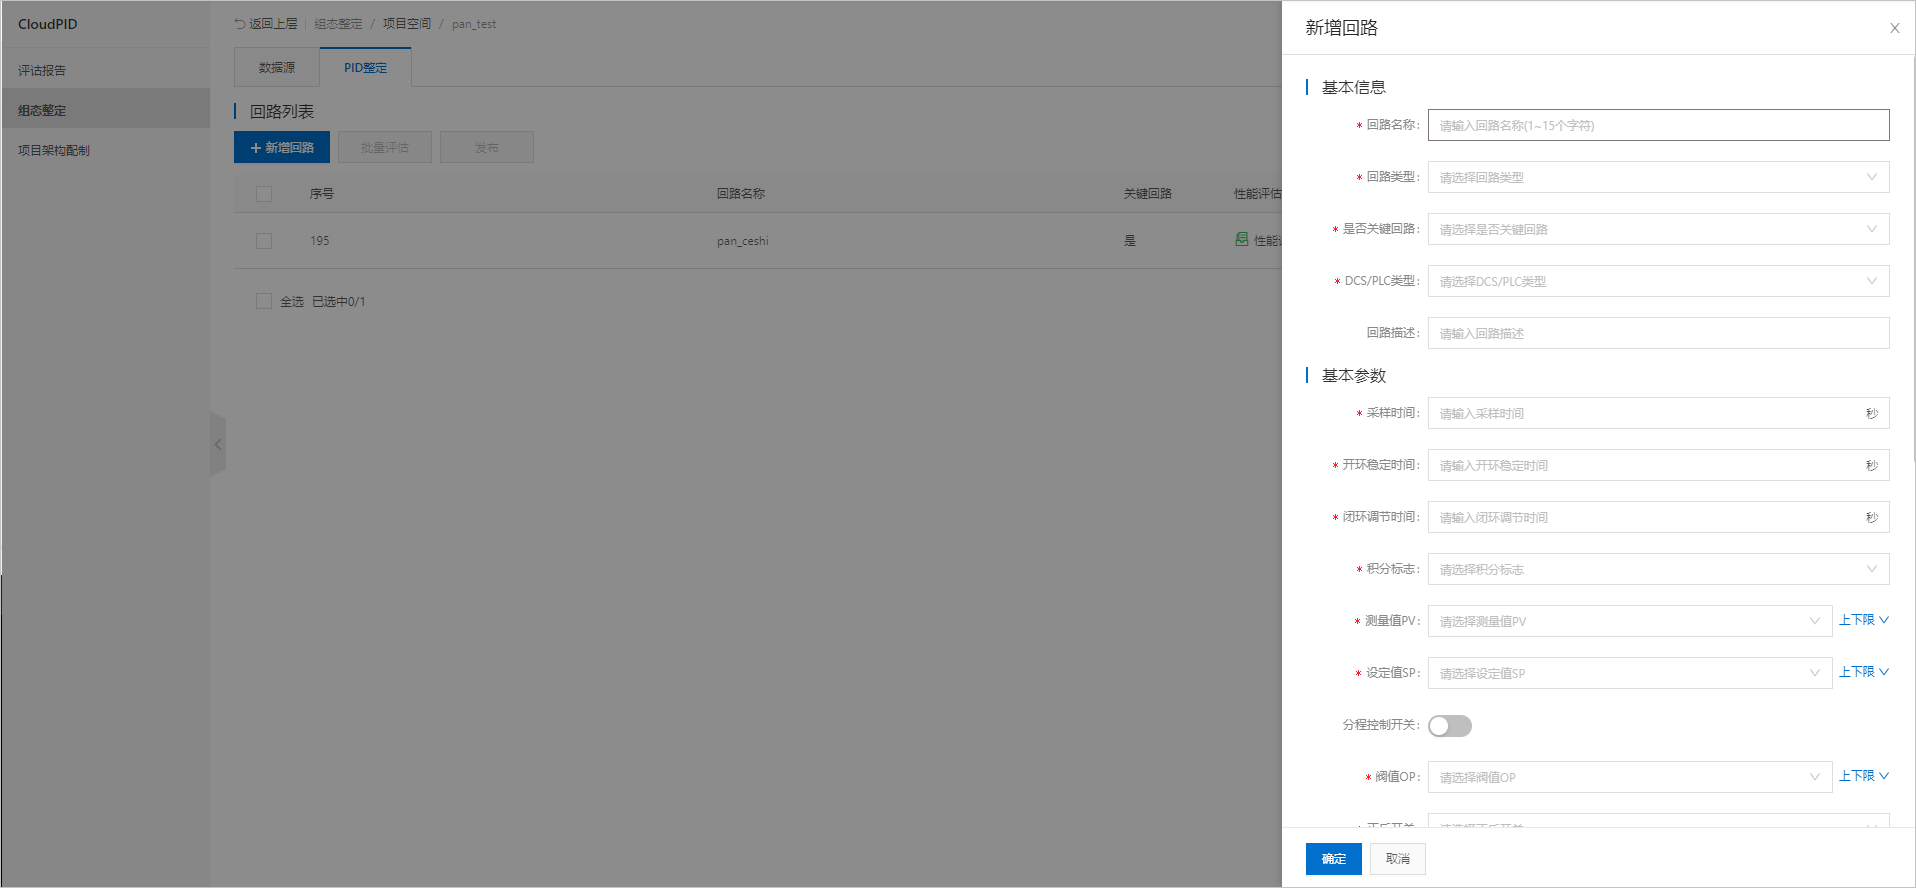This screenshot has width=1916, height=888.
Task: Click the green 性能 icon in pan_ceshi row
Action: pos(1241,240)
